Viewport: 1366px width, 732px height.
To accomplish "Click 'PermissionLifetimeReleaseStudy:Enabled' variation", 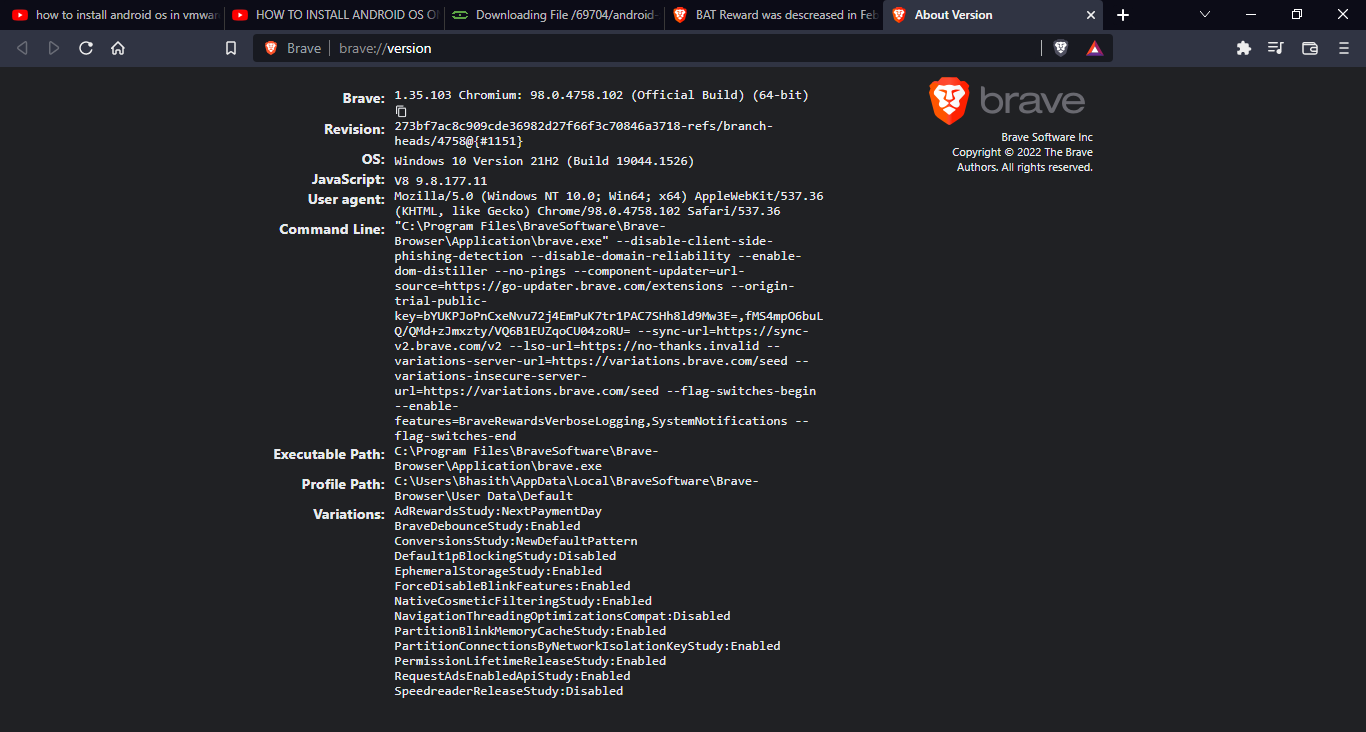I will tap(530, 661).
